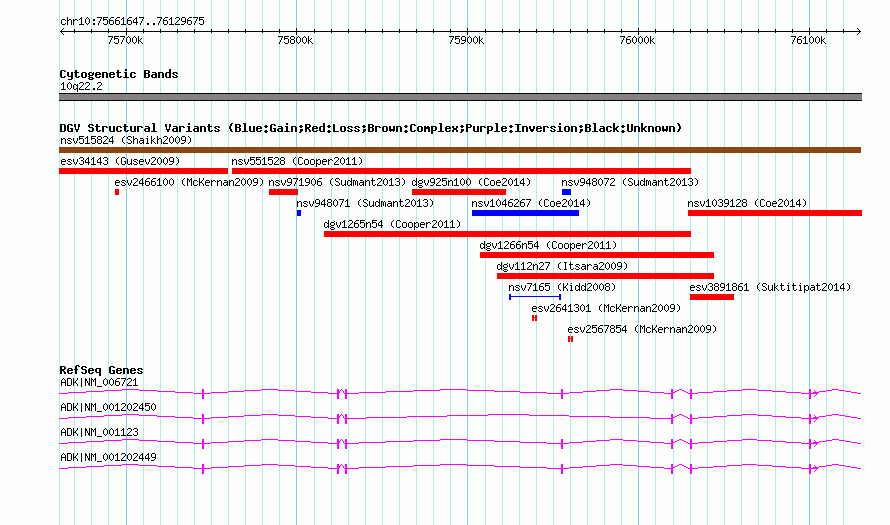Click the 76100k ruler label
The width and height of the screenshot is (890, 525).
pyautogui.click(x=808, y=40)
